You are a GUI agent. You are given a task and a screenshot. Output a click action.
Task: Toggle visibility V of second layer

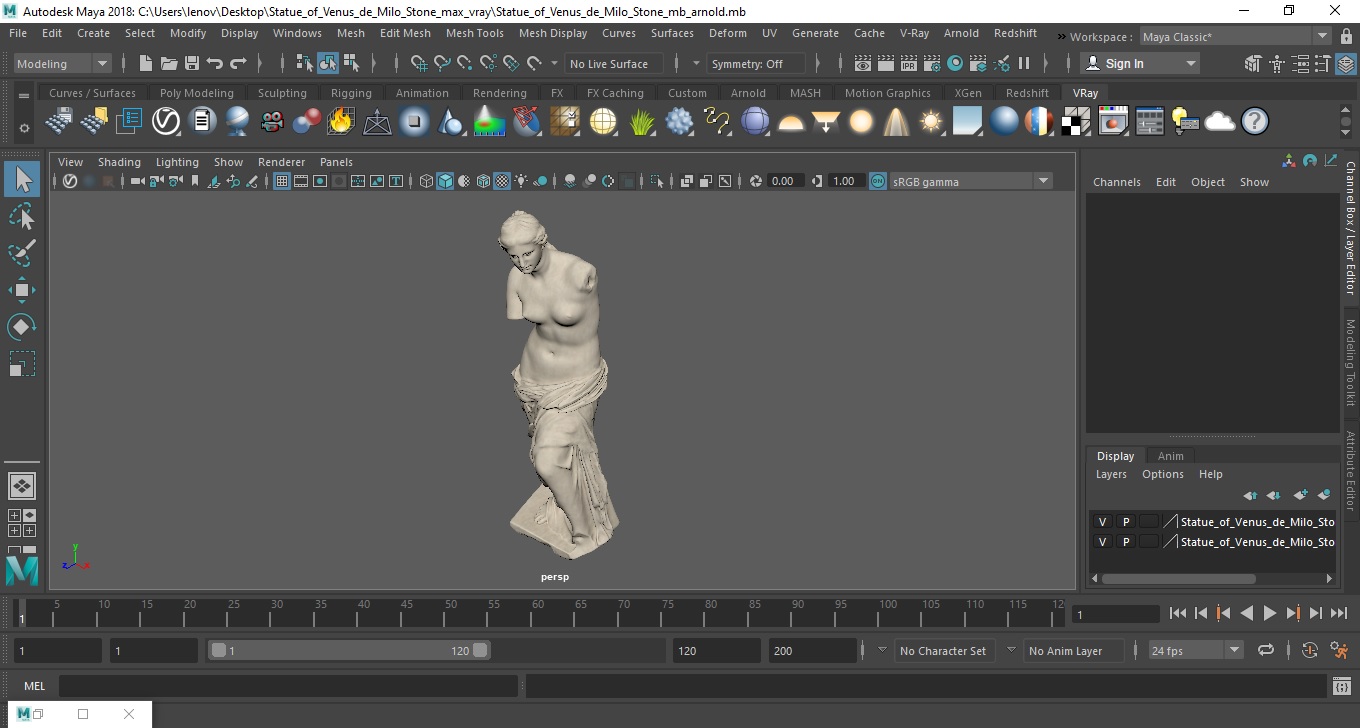(x=1102, y=541)
